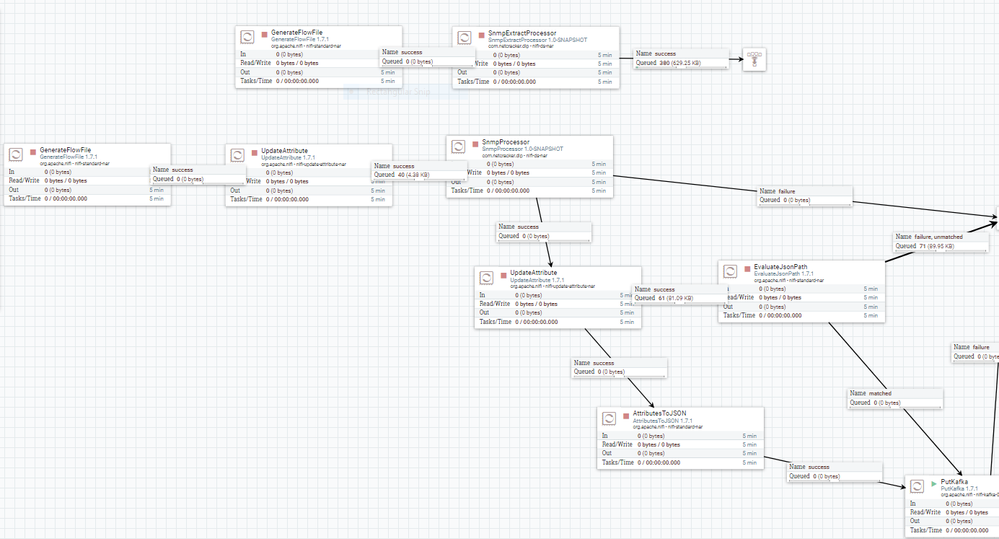Click the SnmpProcessor processor icon
Viewport: 999px width, 539px height.
pyautogui.click(x=458, y=147)
